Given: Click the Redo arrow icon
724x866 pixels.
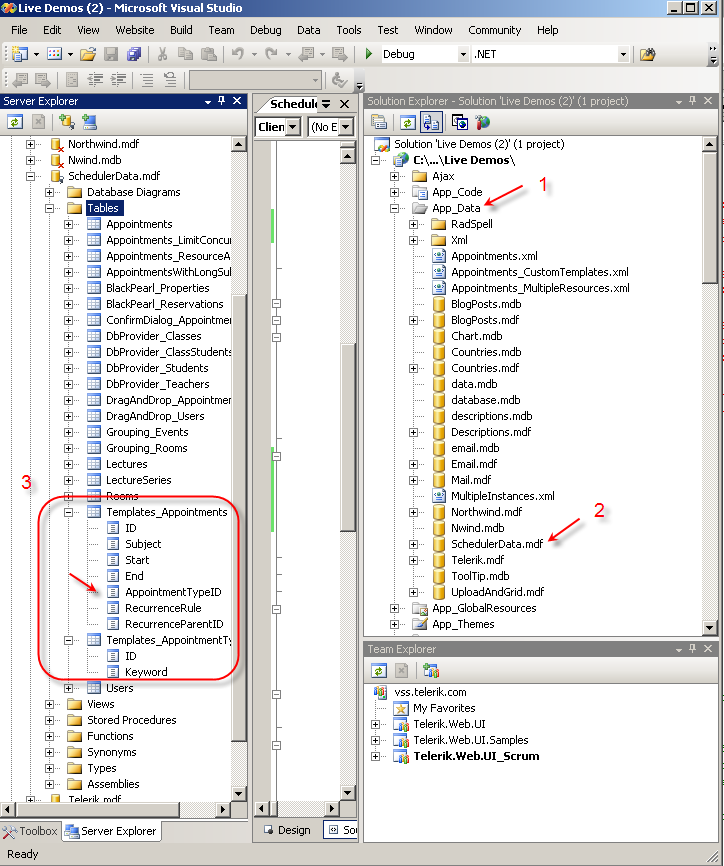Looking at the screenshot, I should point(271,54).
